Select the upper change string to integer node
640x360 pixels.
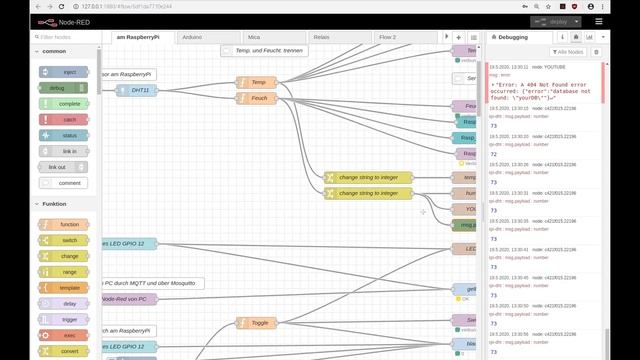point(368,178)
